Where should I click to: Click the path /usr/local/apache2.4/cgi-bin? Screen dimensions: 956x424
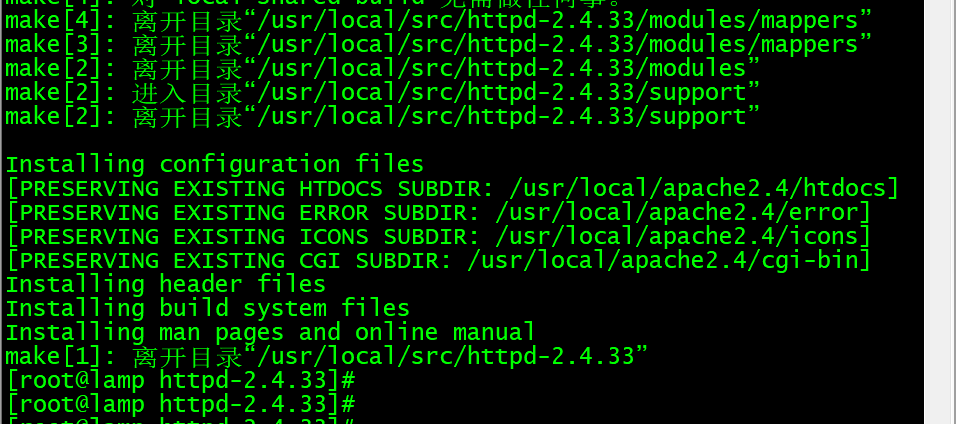click(662, 261)
